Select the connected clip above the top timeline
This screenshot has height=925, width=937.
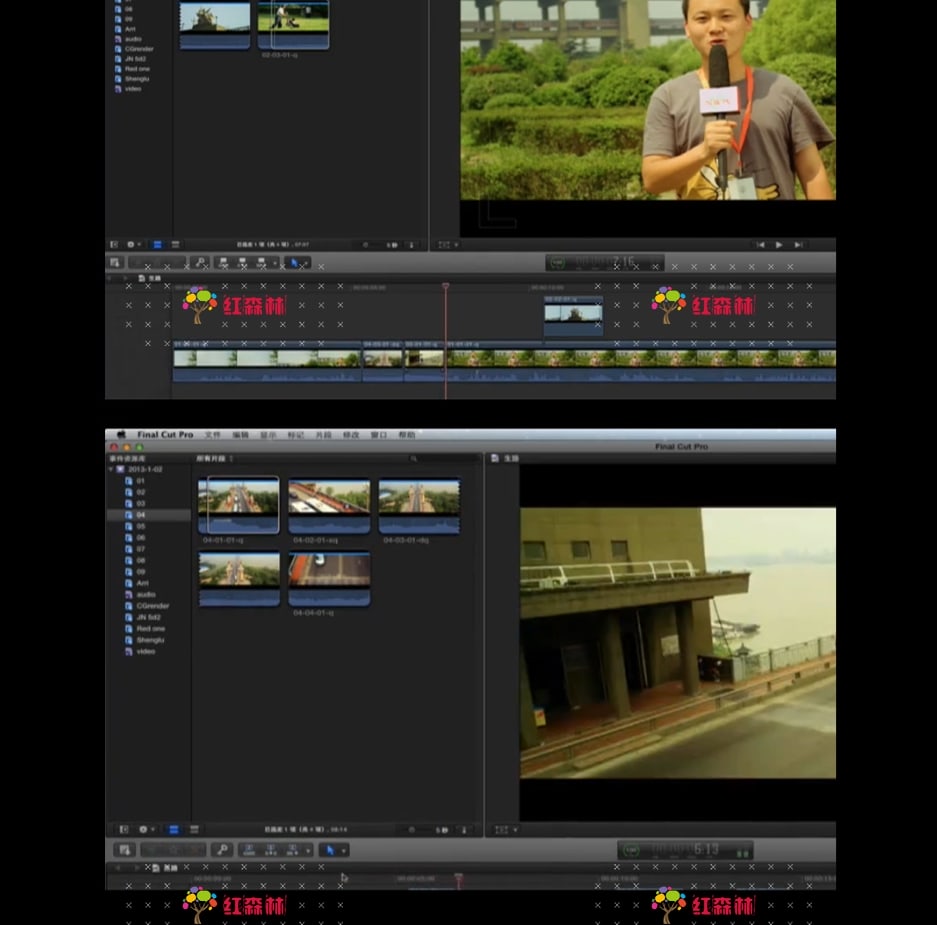(573, 316)
